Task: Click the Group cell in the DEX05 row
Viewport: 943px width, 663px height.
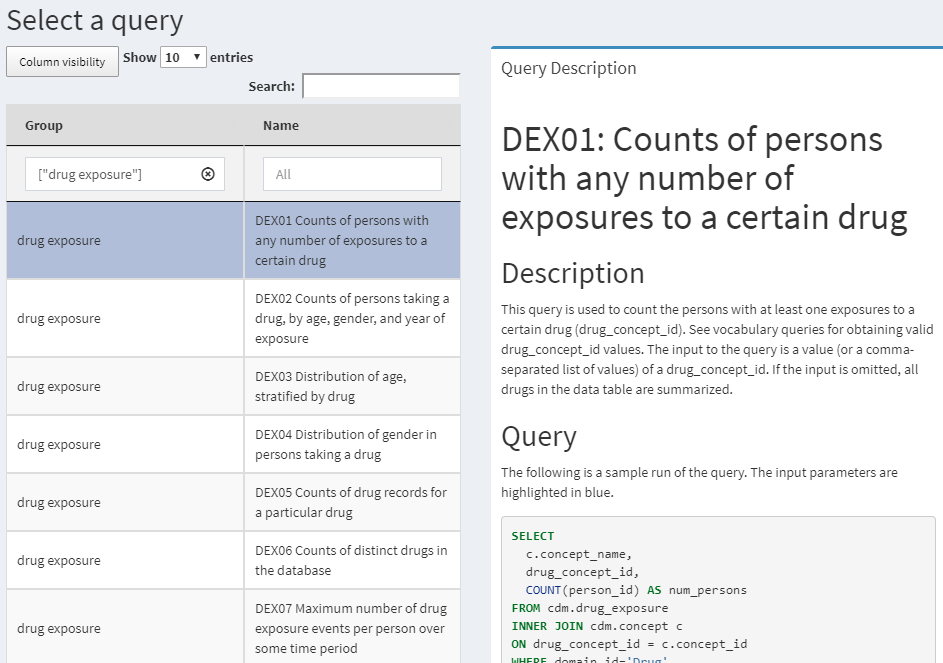Action: click(x=125, y=502)
